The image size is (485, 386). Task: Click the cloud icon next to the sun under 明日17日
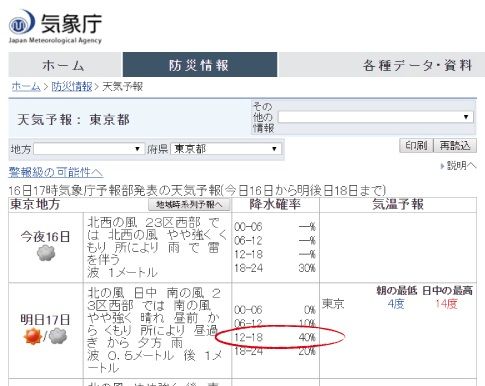(x=58, y=336)
